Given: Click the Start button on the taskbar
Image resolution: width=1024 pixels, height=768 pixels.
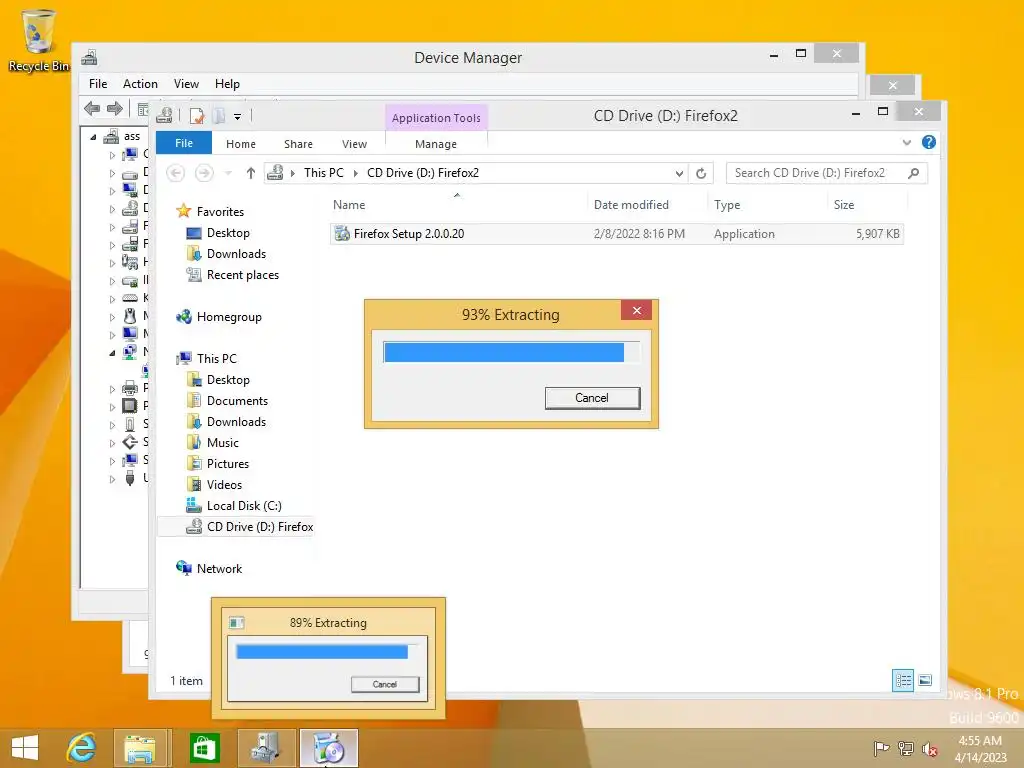Looking at the screenshot, I should click(25, 748).
